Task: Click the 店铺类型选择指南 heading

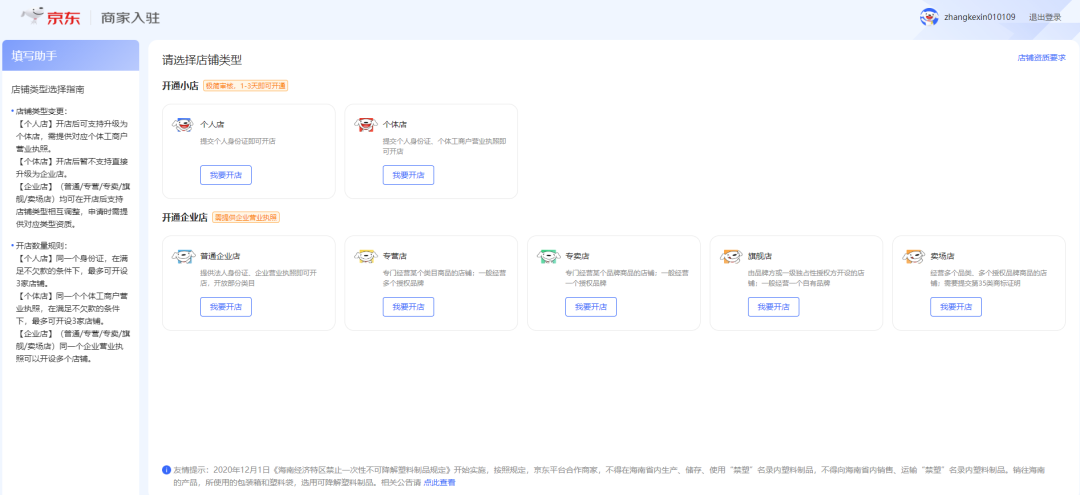Action: [48, 89]
